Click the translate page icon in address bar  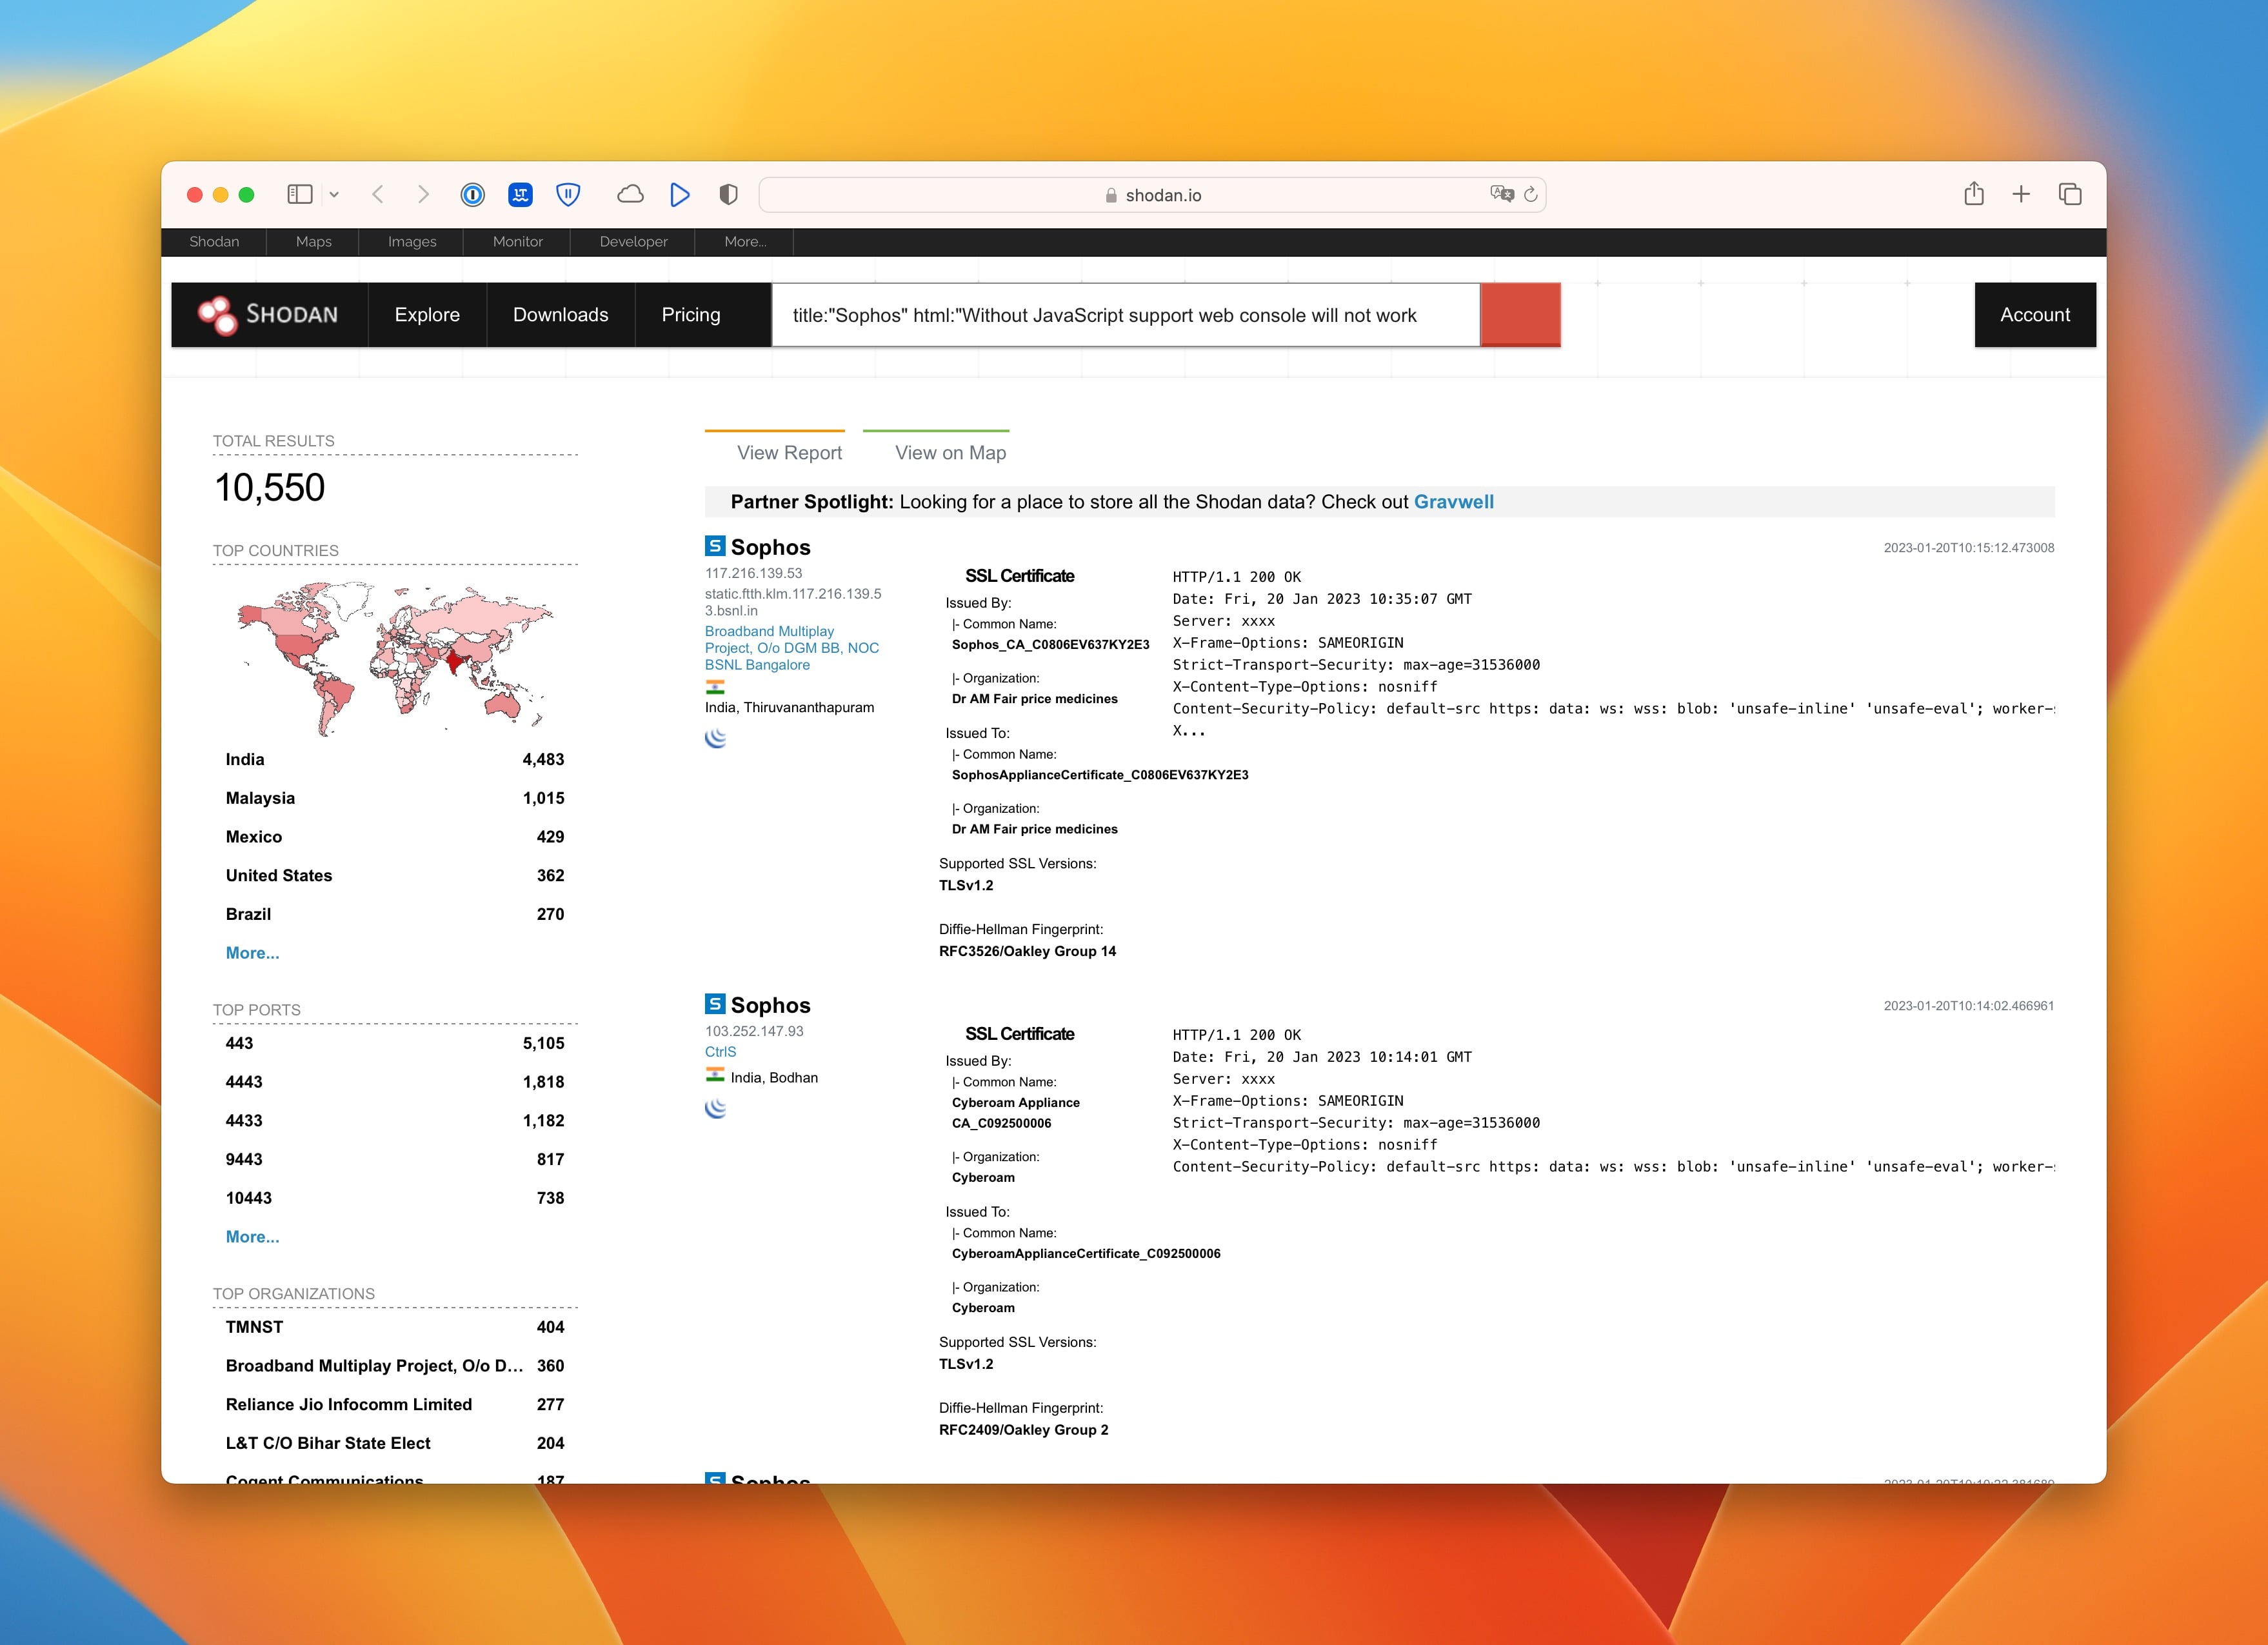click(1501, 194)
